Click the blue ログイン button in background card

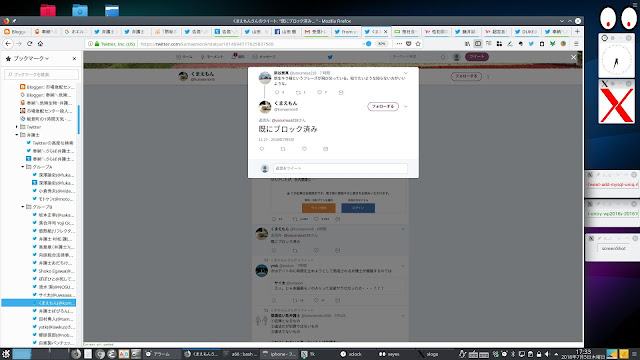(x=358, y=208)
